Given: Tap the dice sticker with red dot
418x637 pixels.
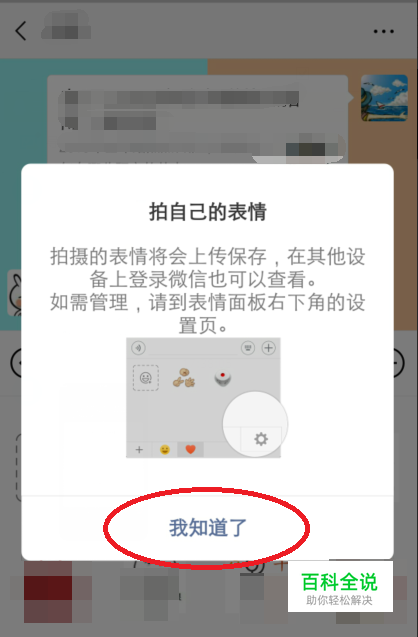Looking at the screenshot, I should click(x=223, y=378).
